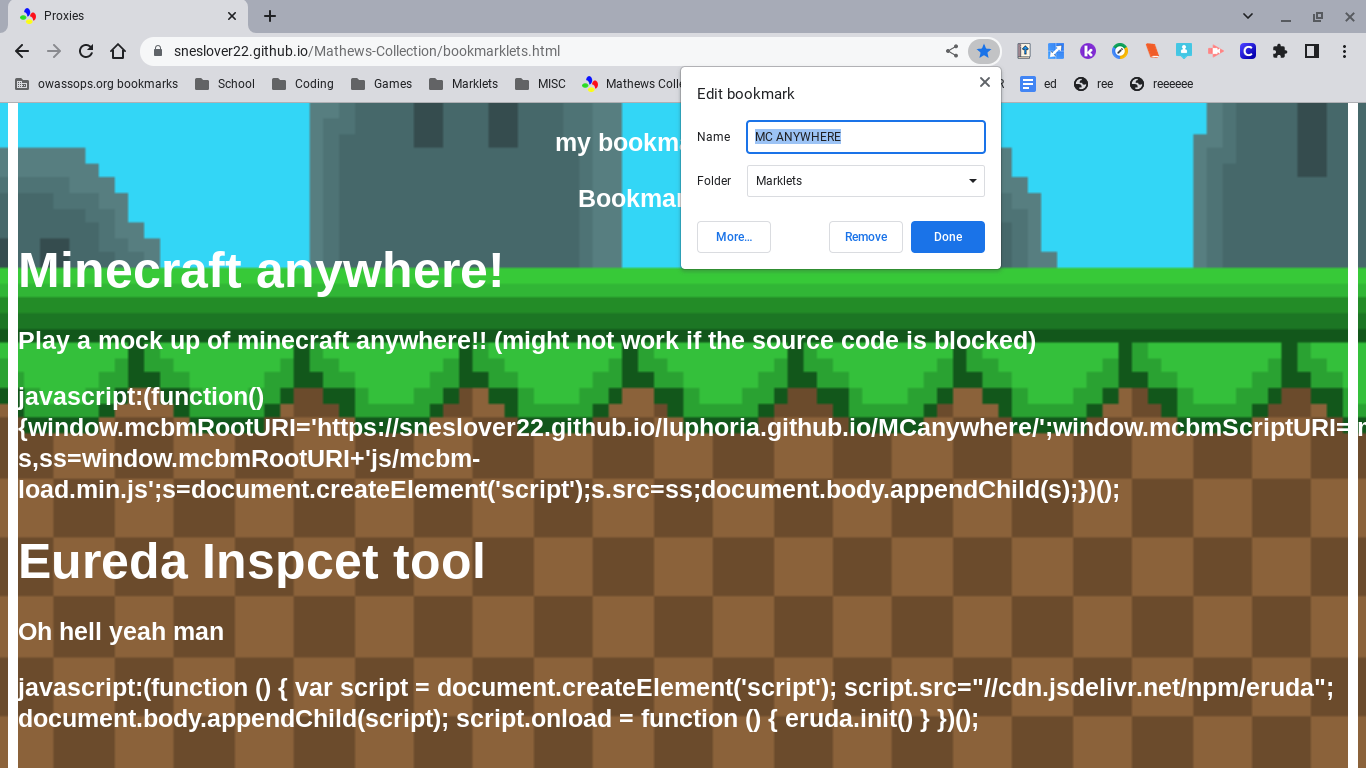The width and height of the screenshot is (1366, 768).
Task: Click the 'Eureda Inspcet tool' heading
Action: (251, 561)
